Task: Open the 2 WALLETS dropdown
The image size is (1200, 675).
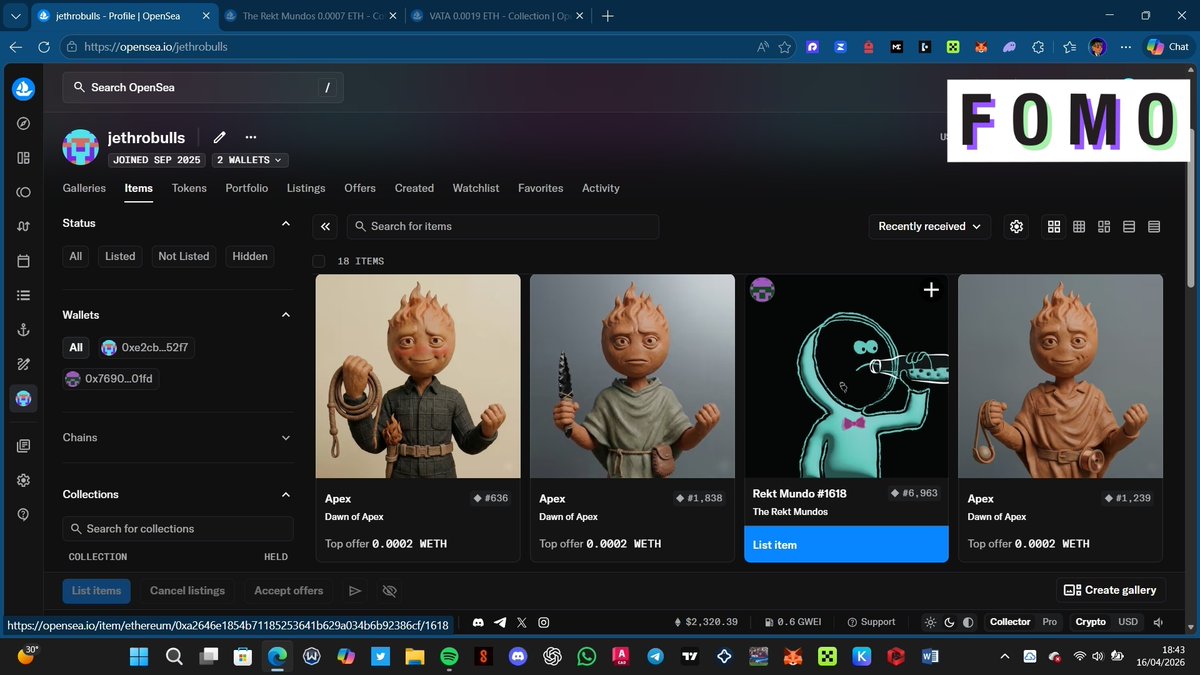Action: pyautogui.click(x=249, y=160)
